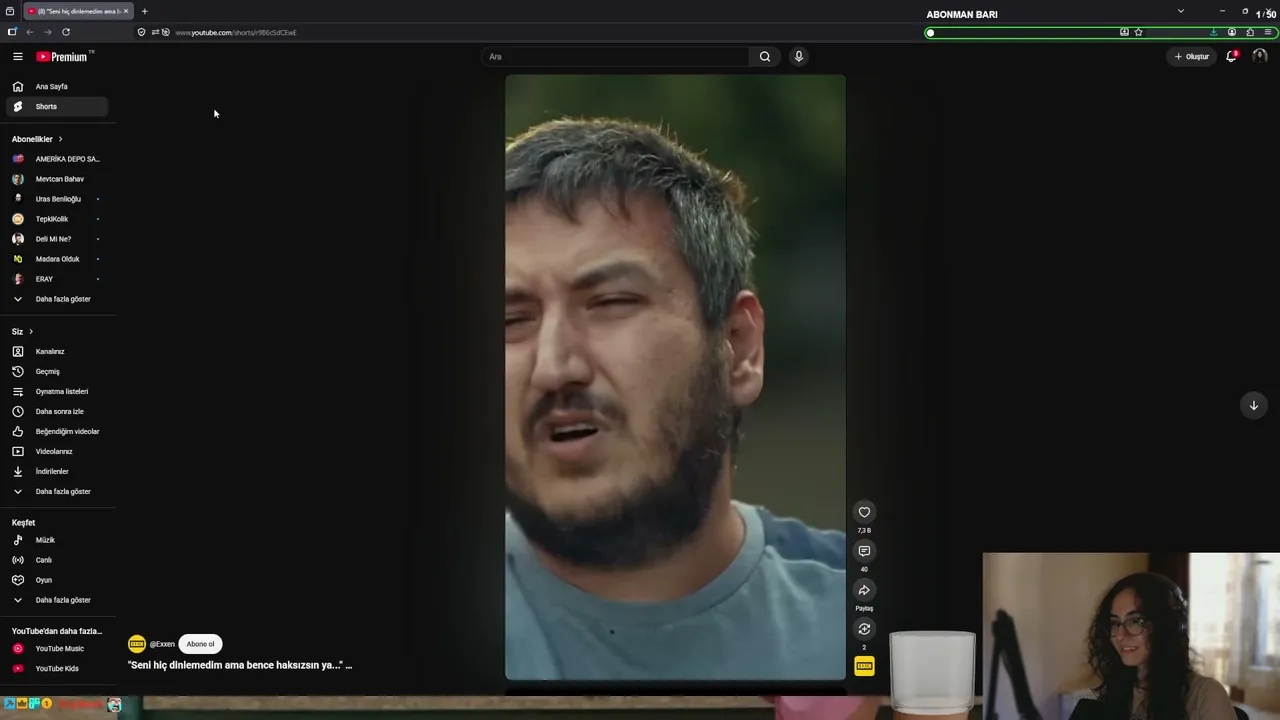Click the Shorts video player
The width and height of the screenshot is (1280, 720).
coord(675,378)
